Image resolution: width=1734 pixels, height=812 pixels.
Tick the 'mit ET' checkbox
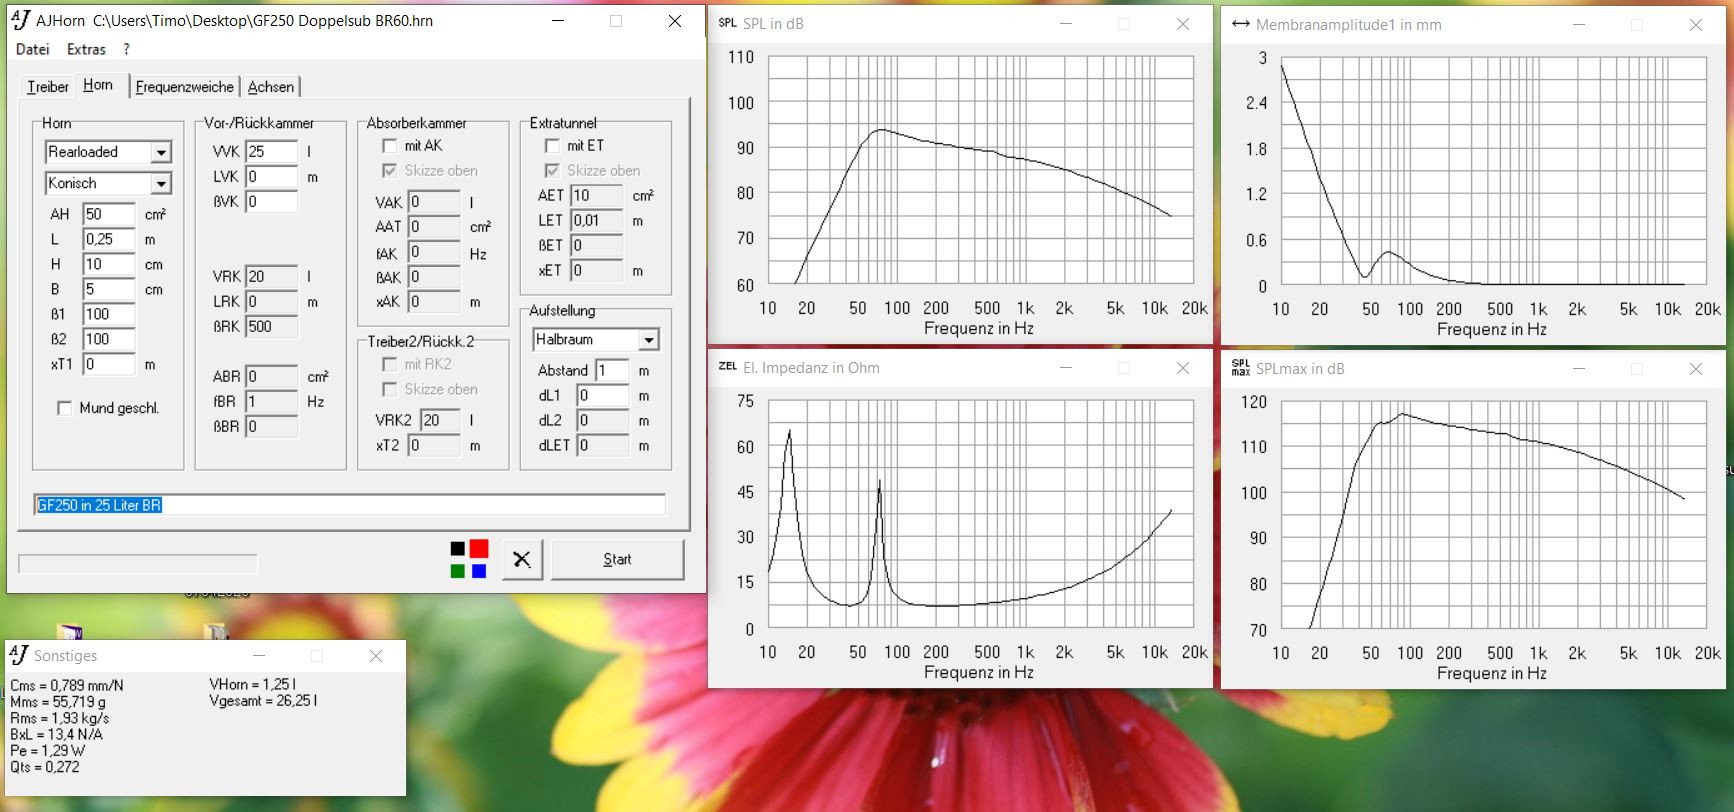[552, 146]
